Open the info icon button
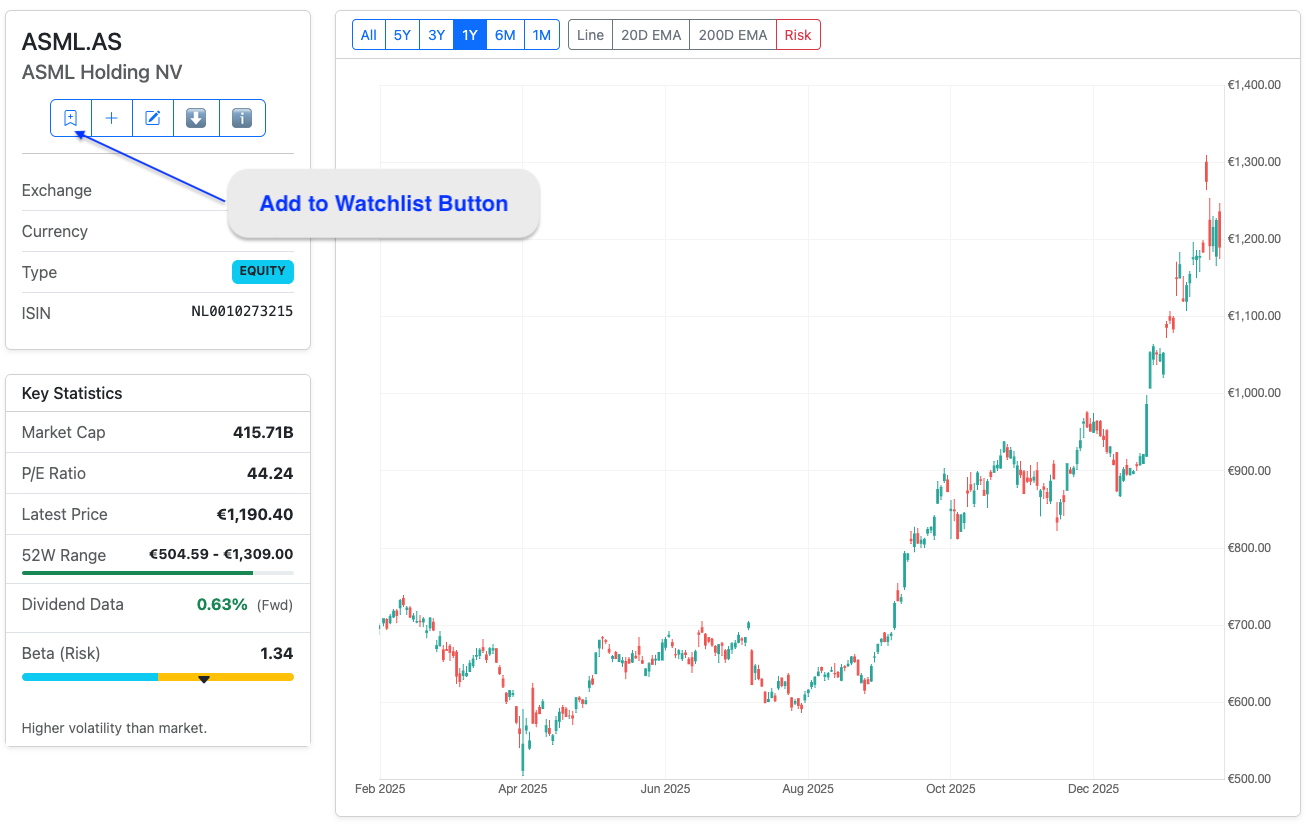1315x830 pixels. (242, 118)
